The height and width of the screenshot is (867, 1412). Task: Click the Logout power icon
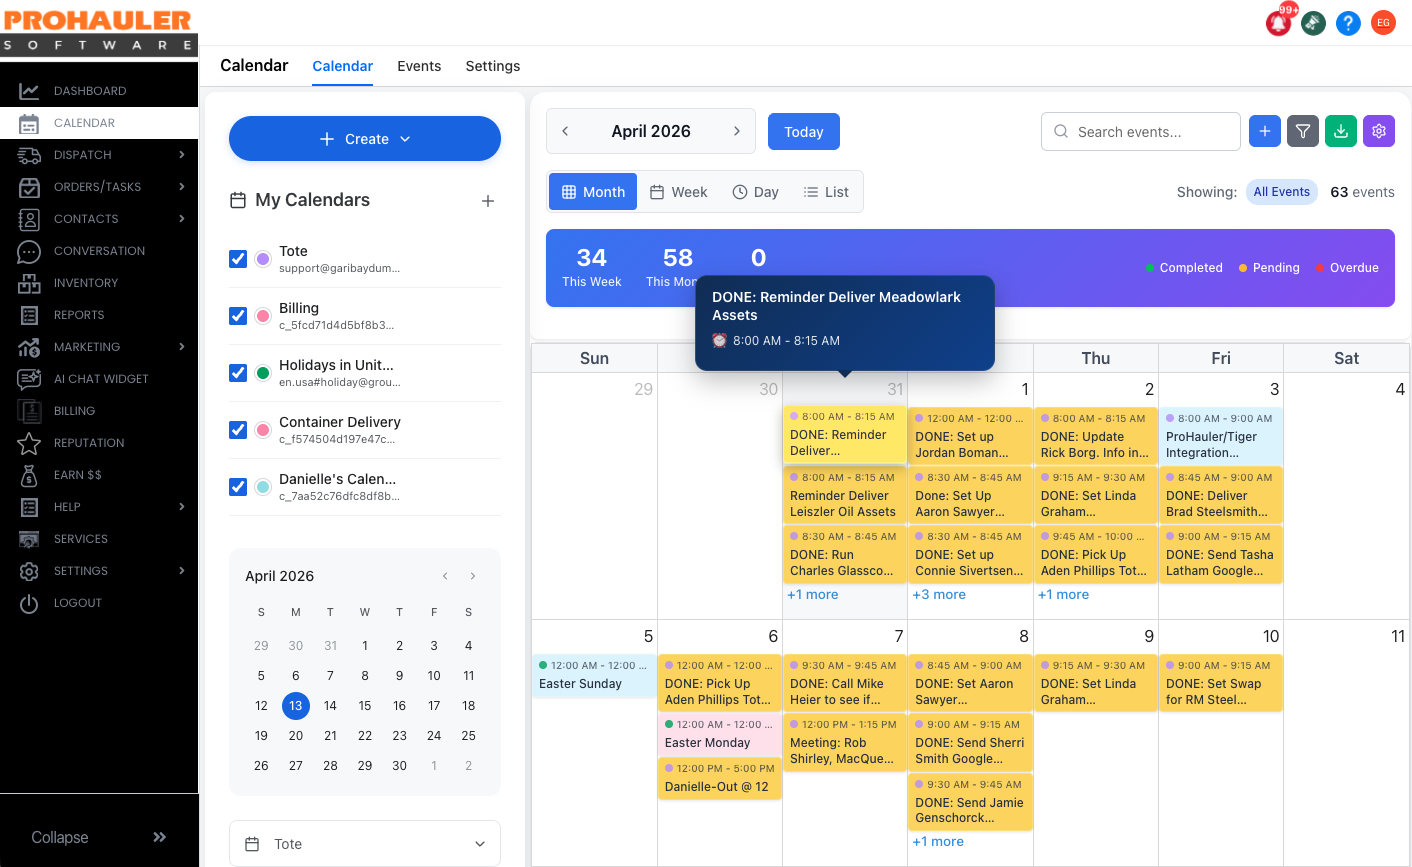pyautogui.click(x=29, y=603)
